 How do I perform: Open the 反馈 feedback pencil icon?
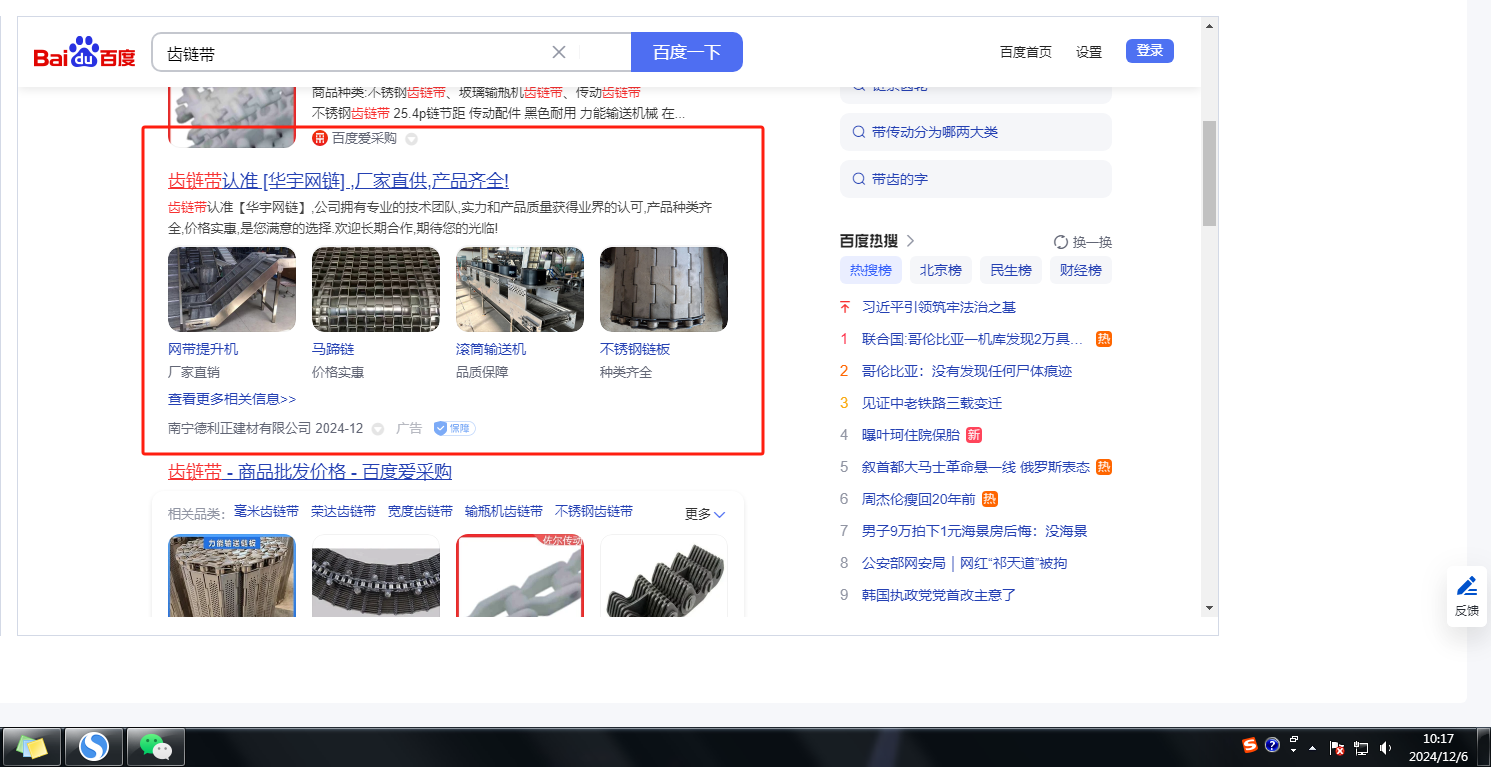(1467, 586)
